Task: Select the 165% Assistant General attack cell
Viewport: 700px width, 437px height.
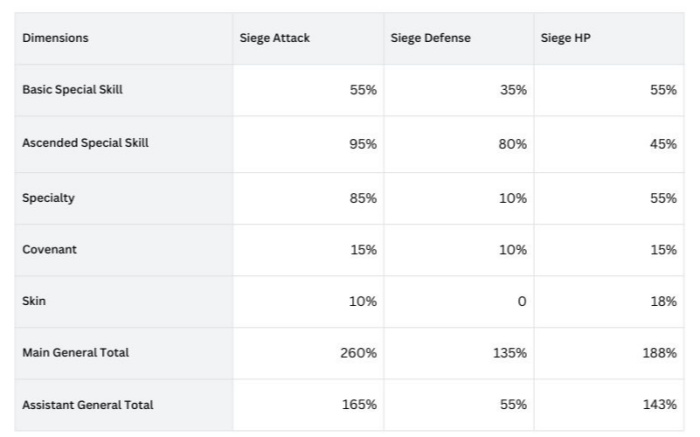Action: (359, 405)
